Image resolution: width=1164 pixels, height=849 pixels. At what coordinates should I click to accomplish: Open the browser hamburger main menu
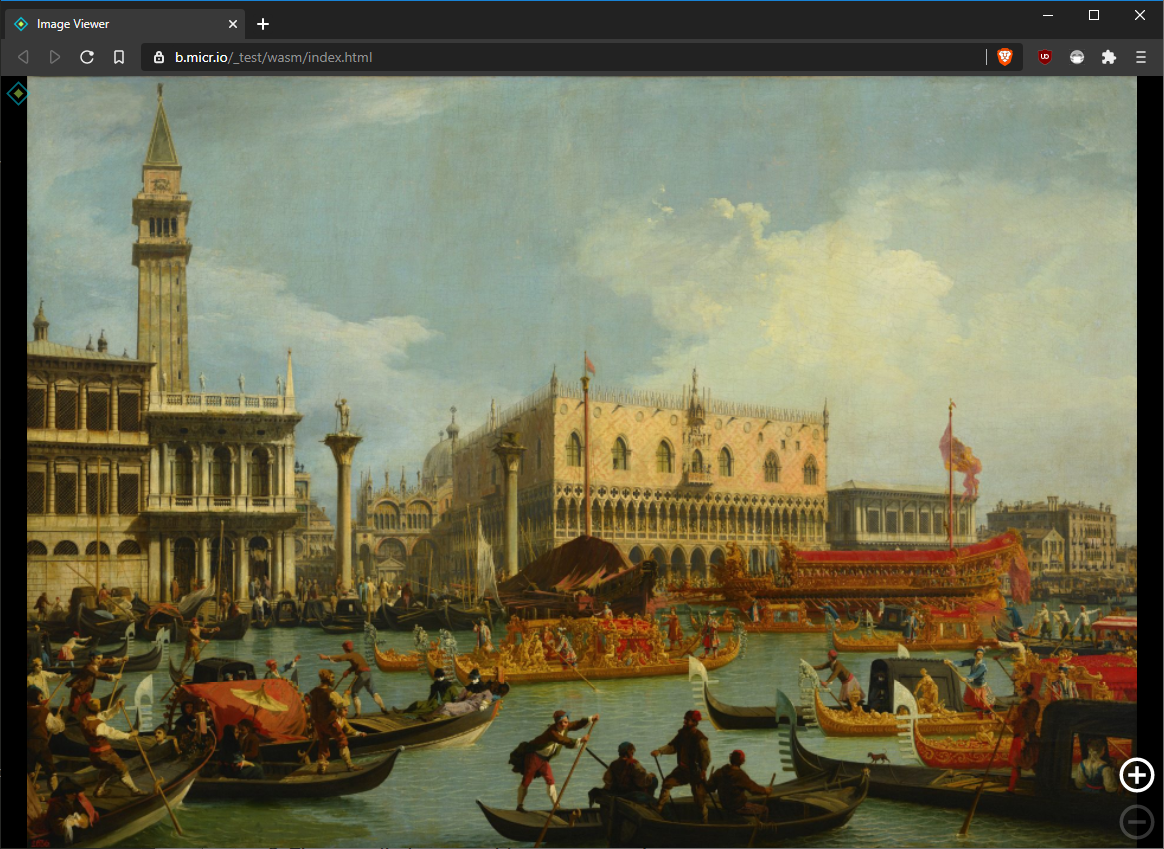1141,57
